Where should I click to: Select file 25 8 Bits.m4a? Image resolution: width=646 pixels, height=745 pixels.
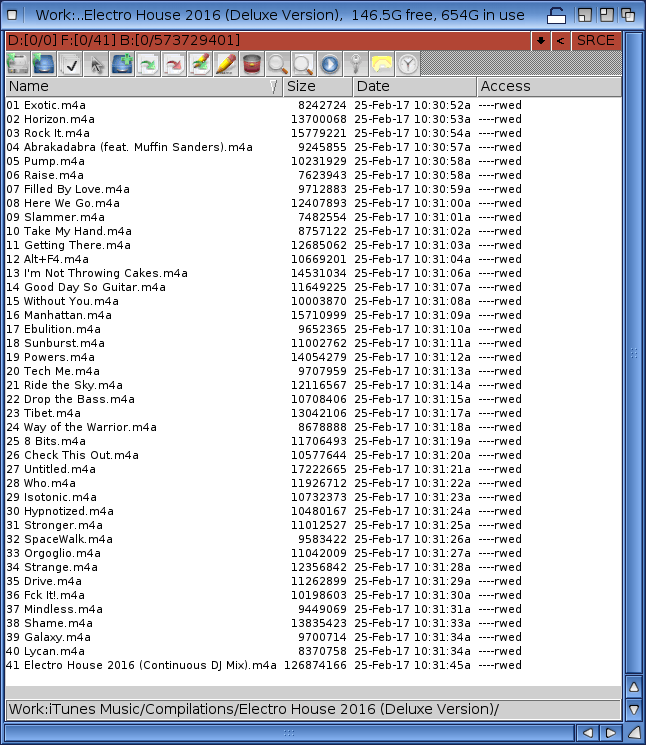(46, 441)
